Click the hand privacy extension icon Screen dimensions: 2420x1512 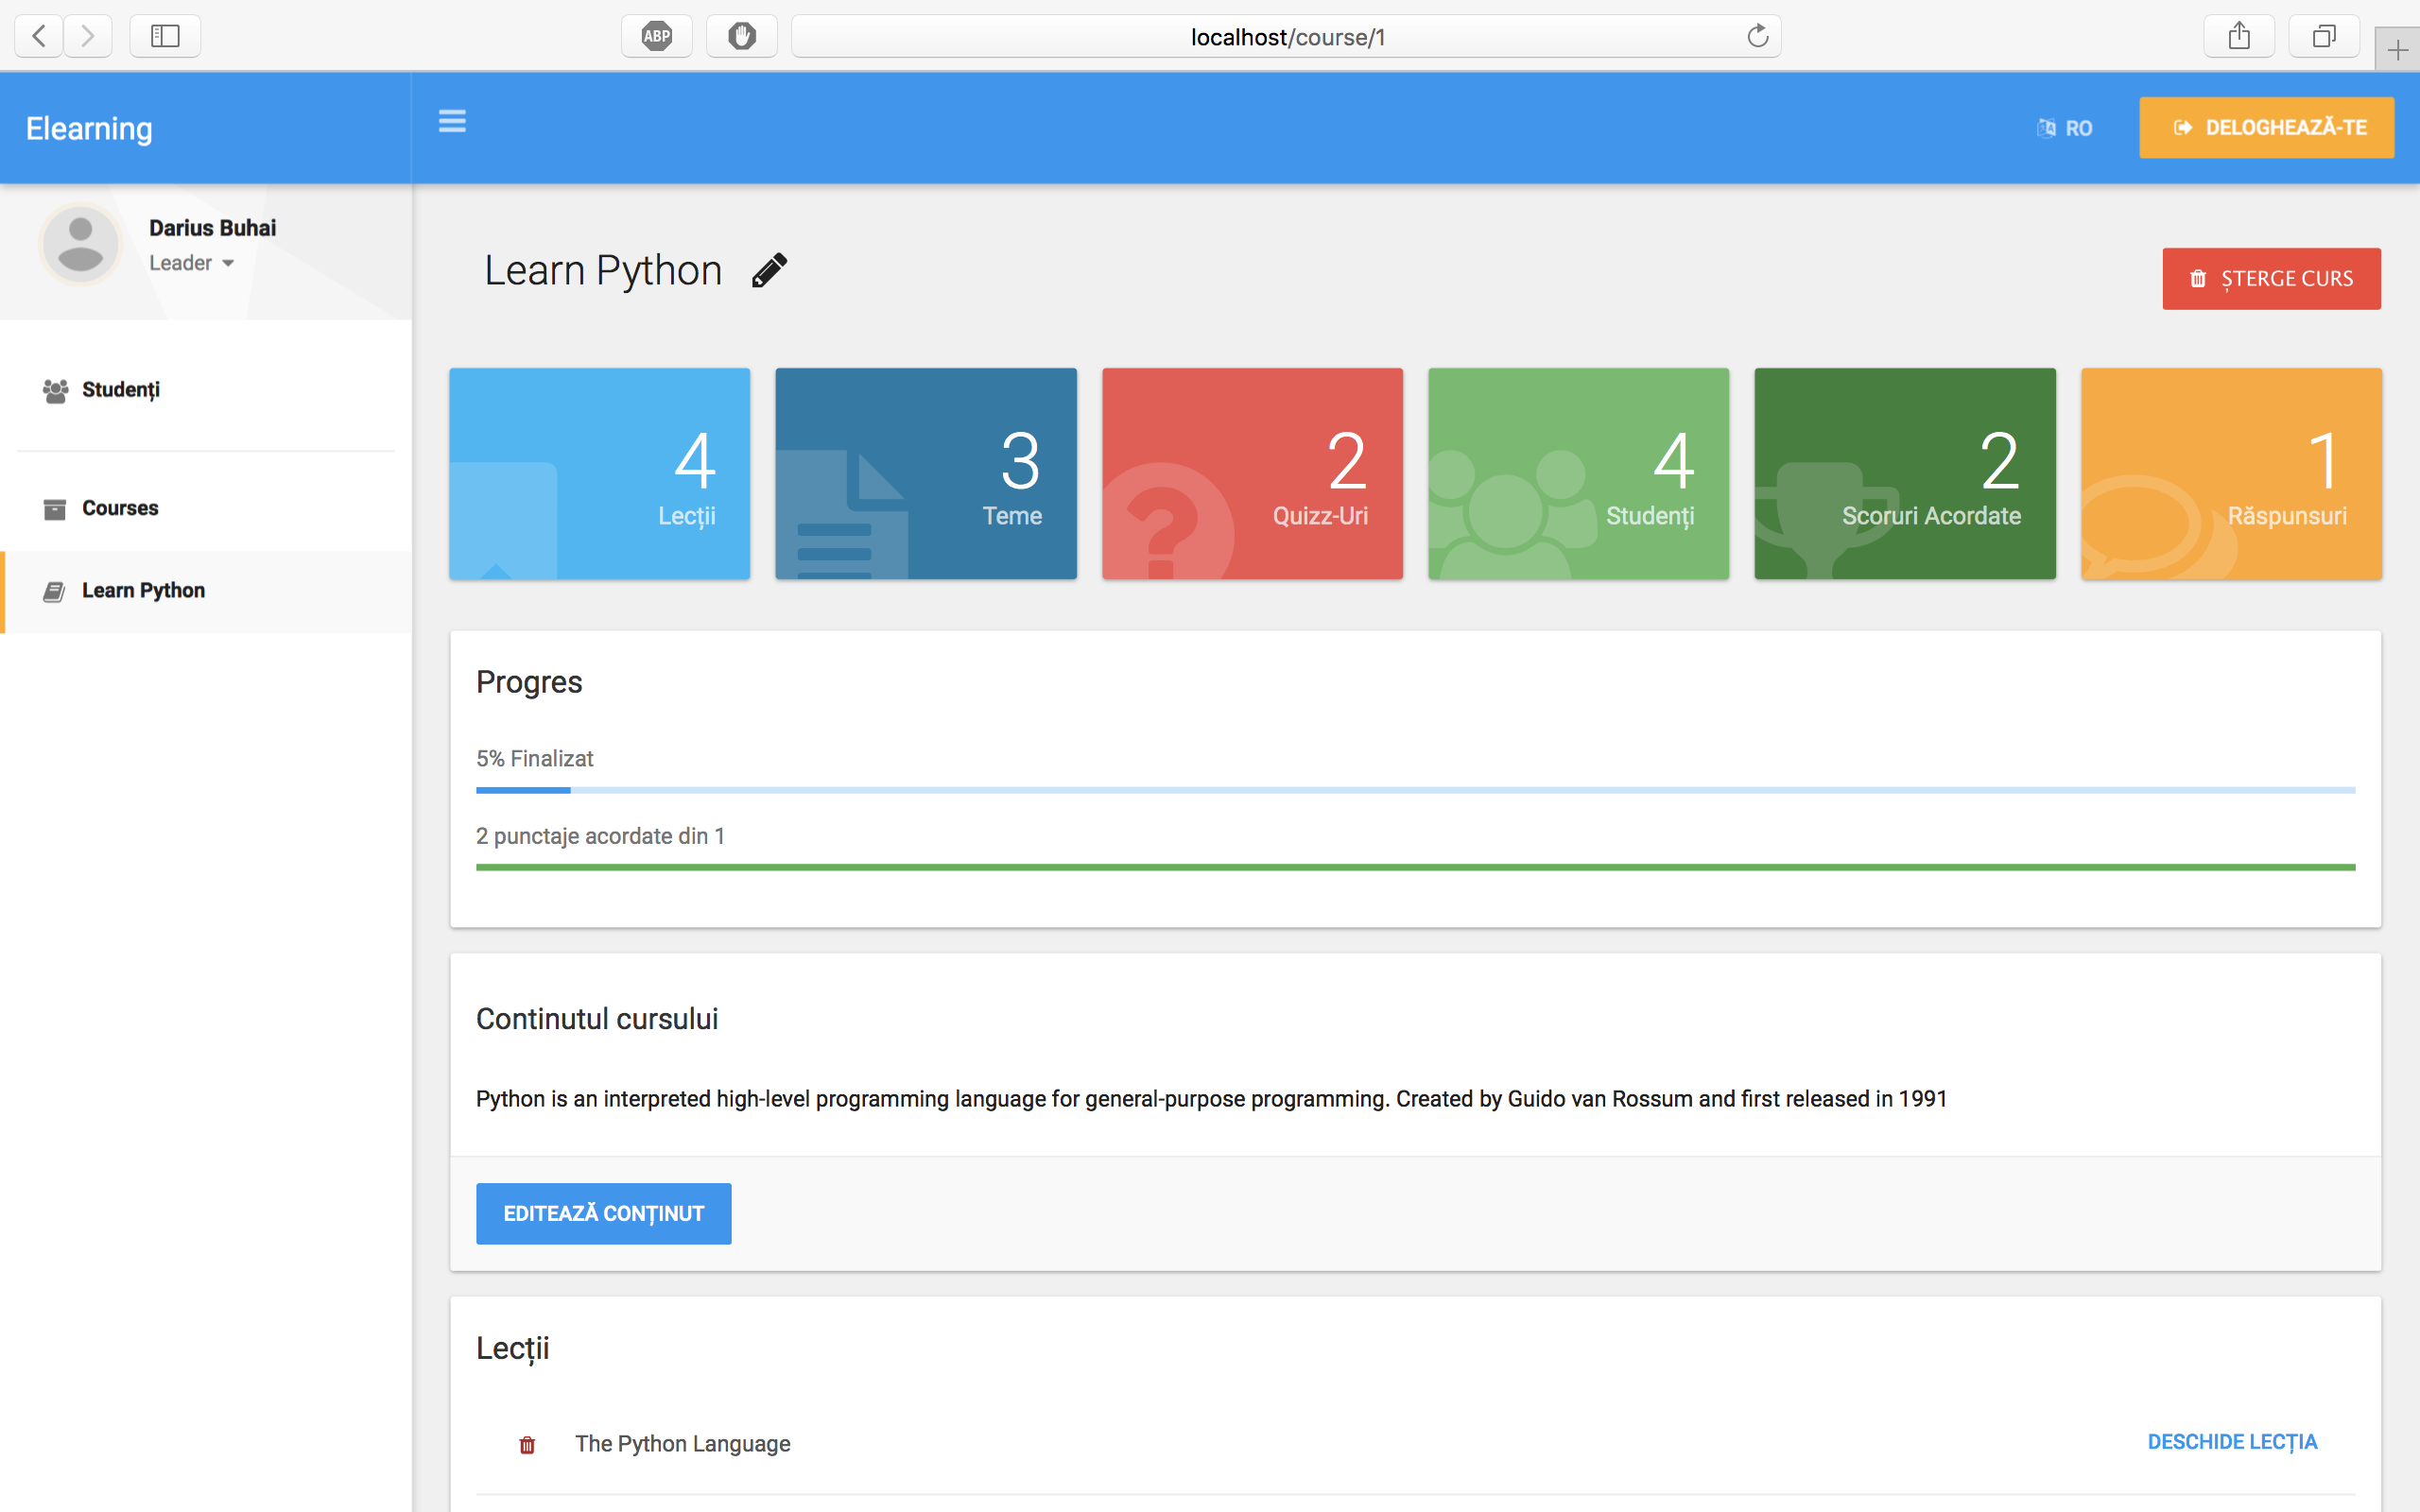742,37
